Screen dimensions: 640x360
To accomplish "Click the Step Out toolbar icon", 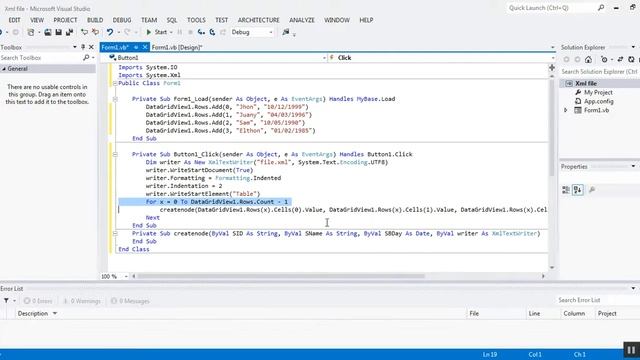I will [x=223, y=32].
